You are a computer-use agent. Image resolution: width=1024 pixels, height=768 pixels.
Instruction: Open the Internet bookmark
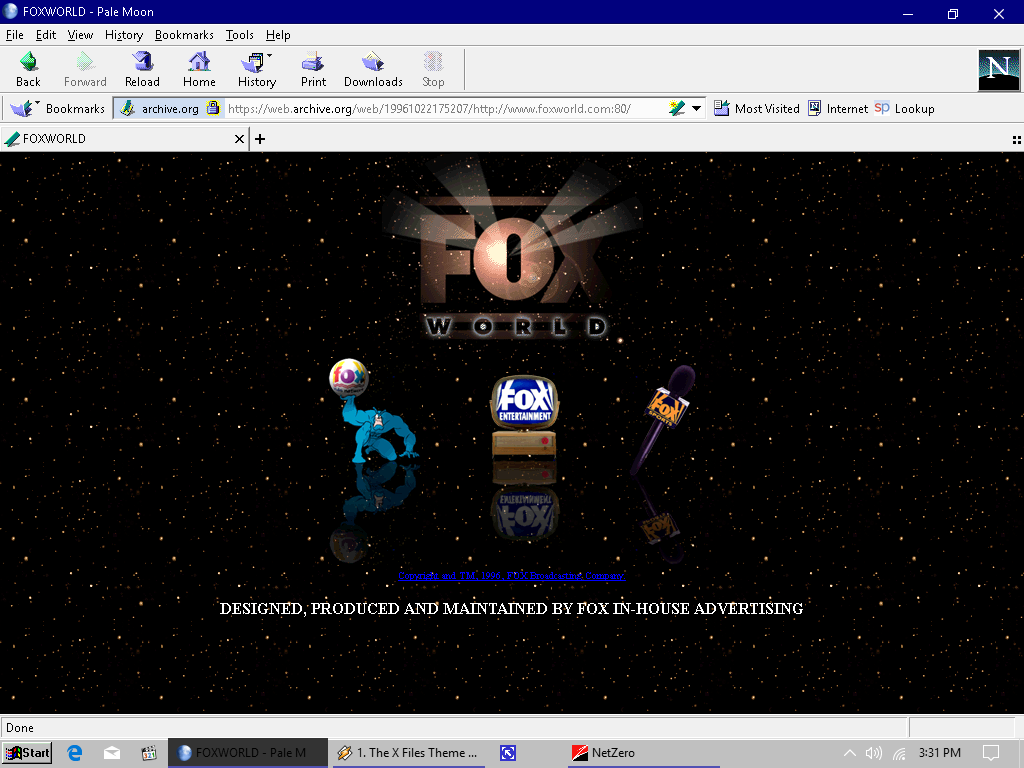(838, 108)
